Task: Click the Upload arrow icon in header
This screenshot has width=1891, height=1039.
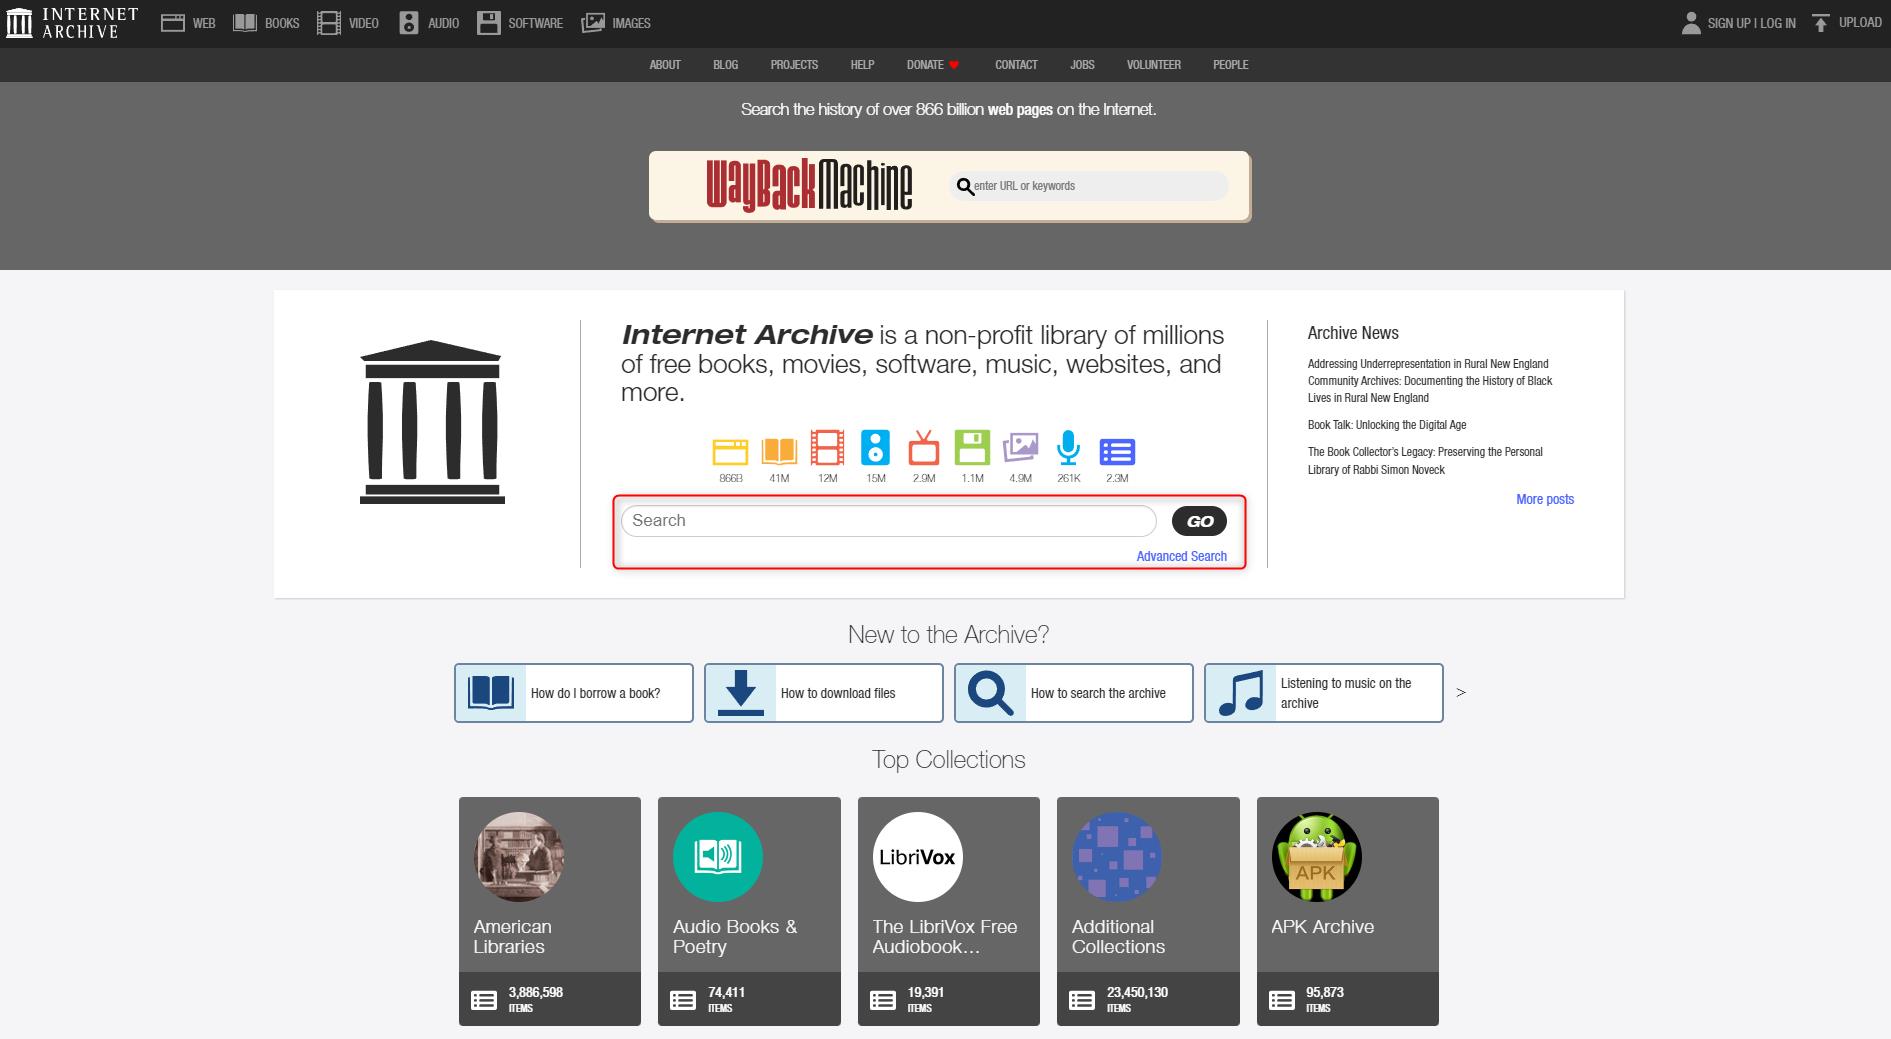Action: click(x=1821, y=23)
